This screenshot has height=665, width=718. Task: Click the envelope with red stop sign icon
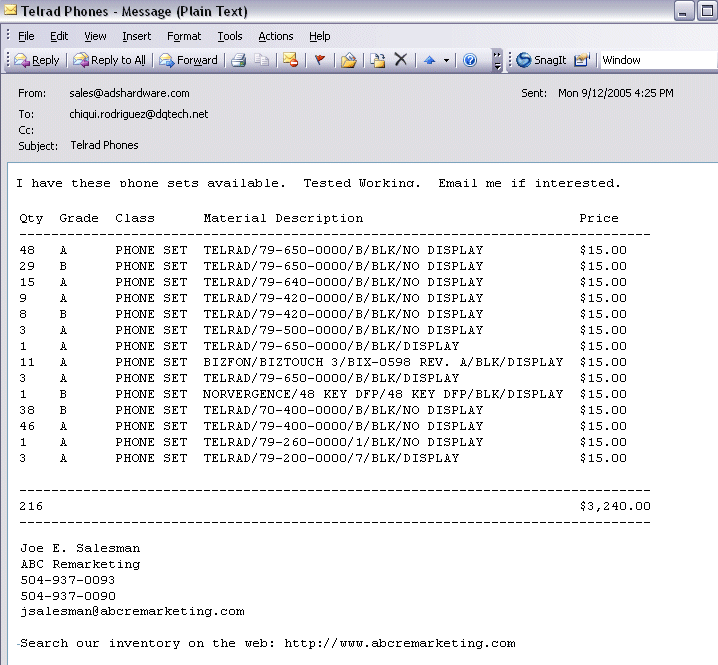point(290,60)
